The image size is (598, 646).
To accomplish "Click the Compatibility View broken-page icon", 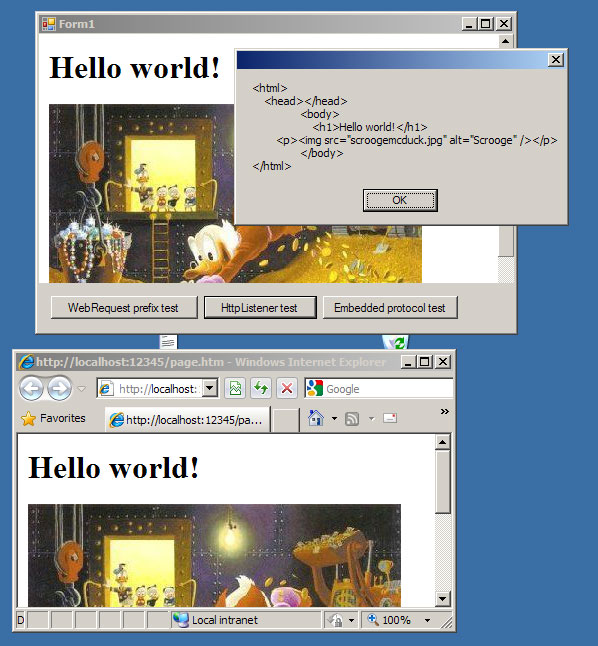I will (235, 388).
